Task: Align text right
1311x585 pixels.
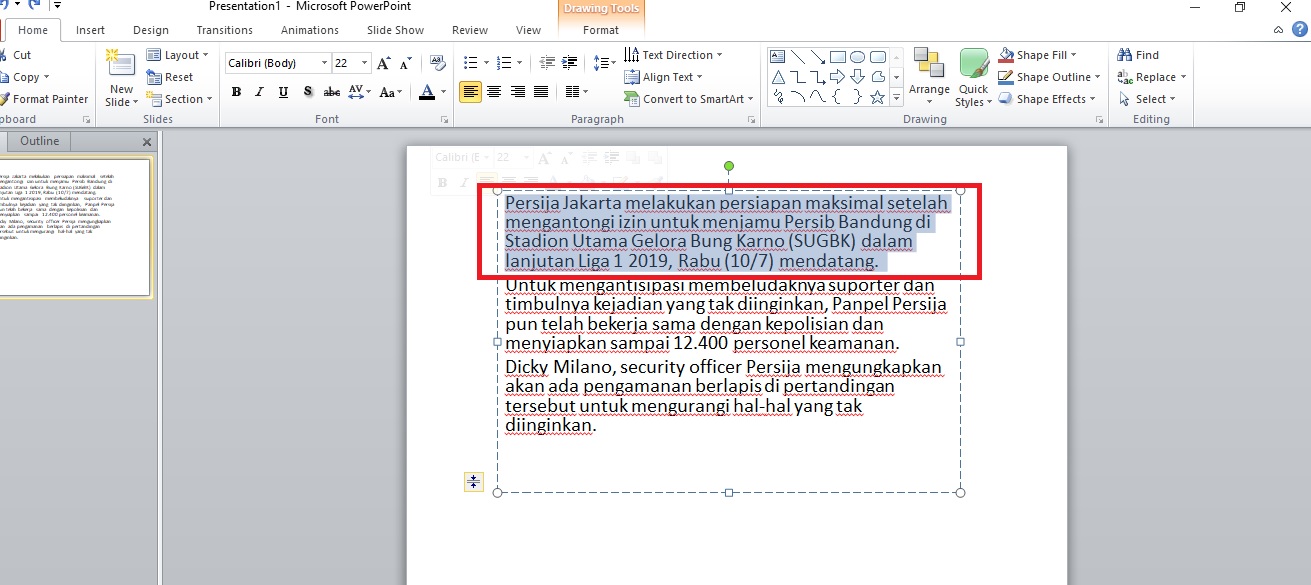Action: click(518, 92)
